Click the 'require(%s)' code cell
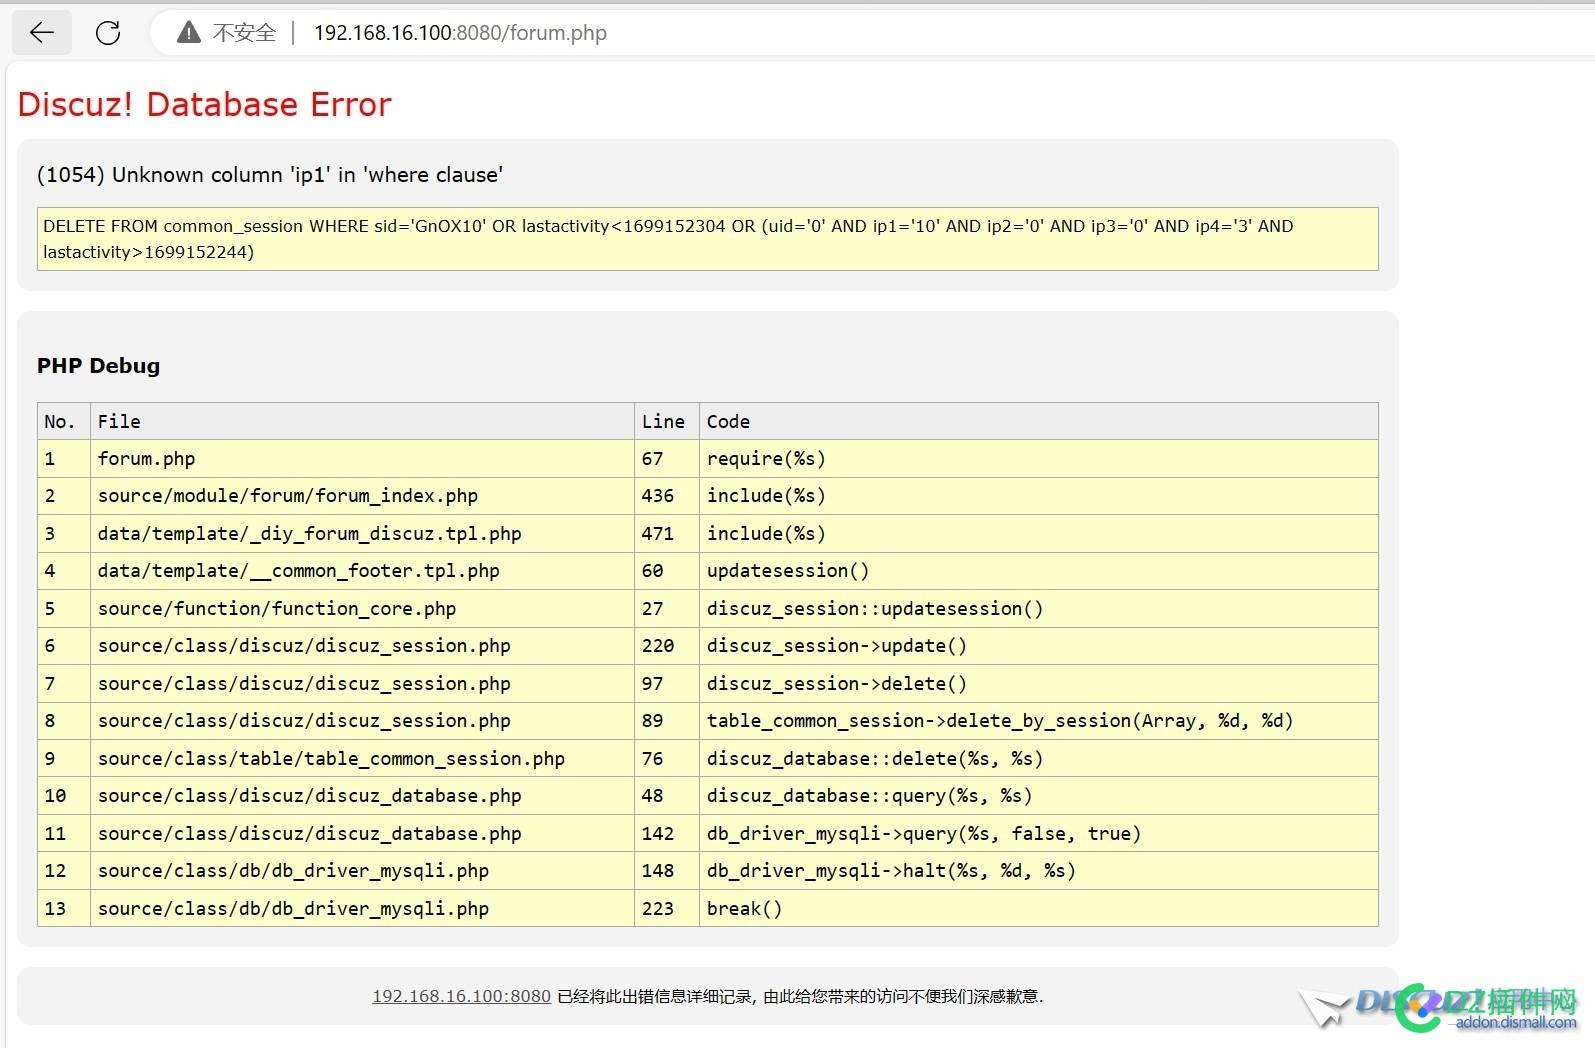 click(x=1038, y=459)
